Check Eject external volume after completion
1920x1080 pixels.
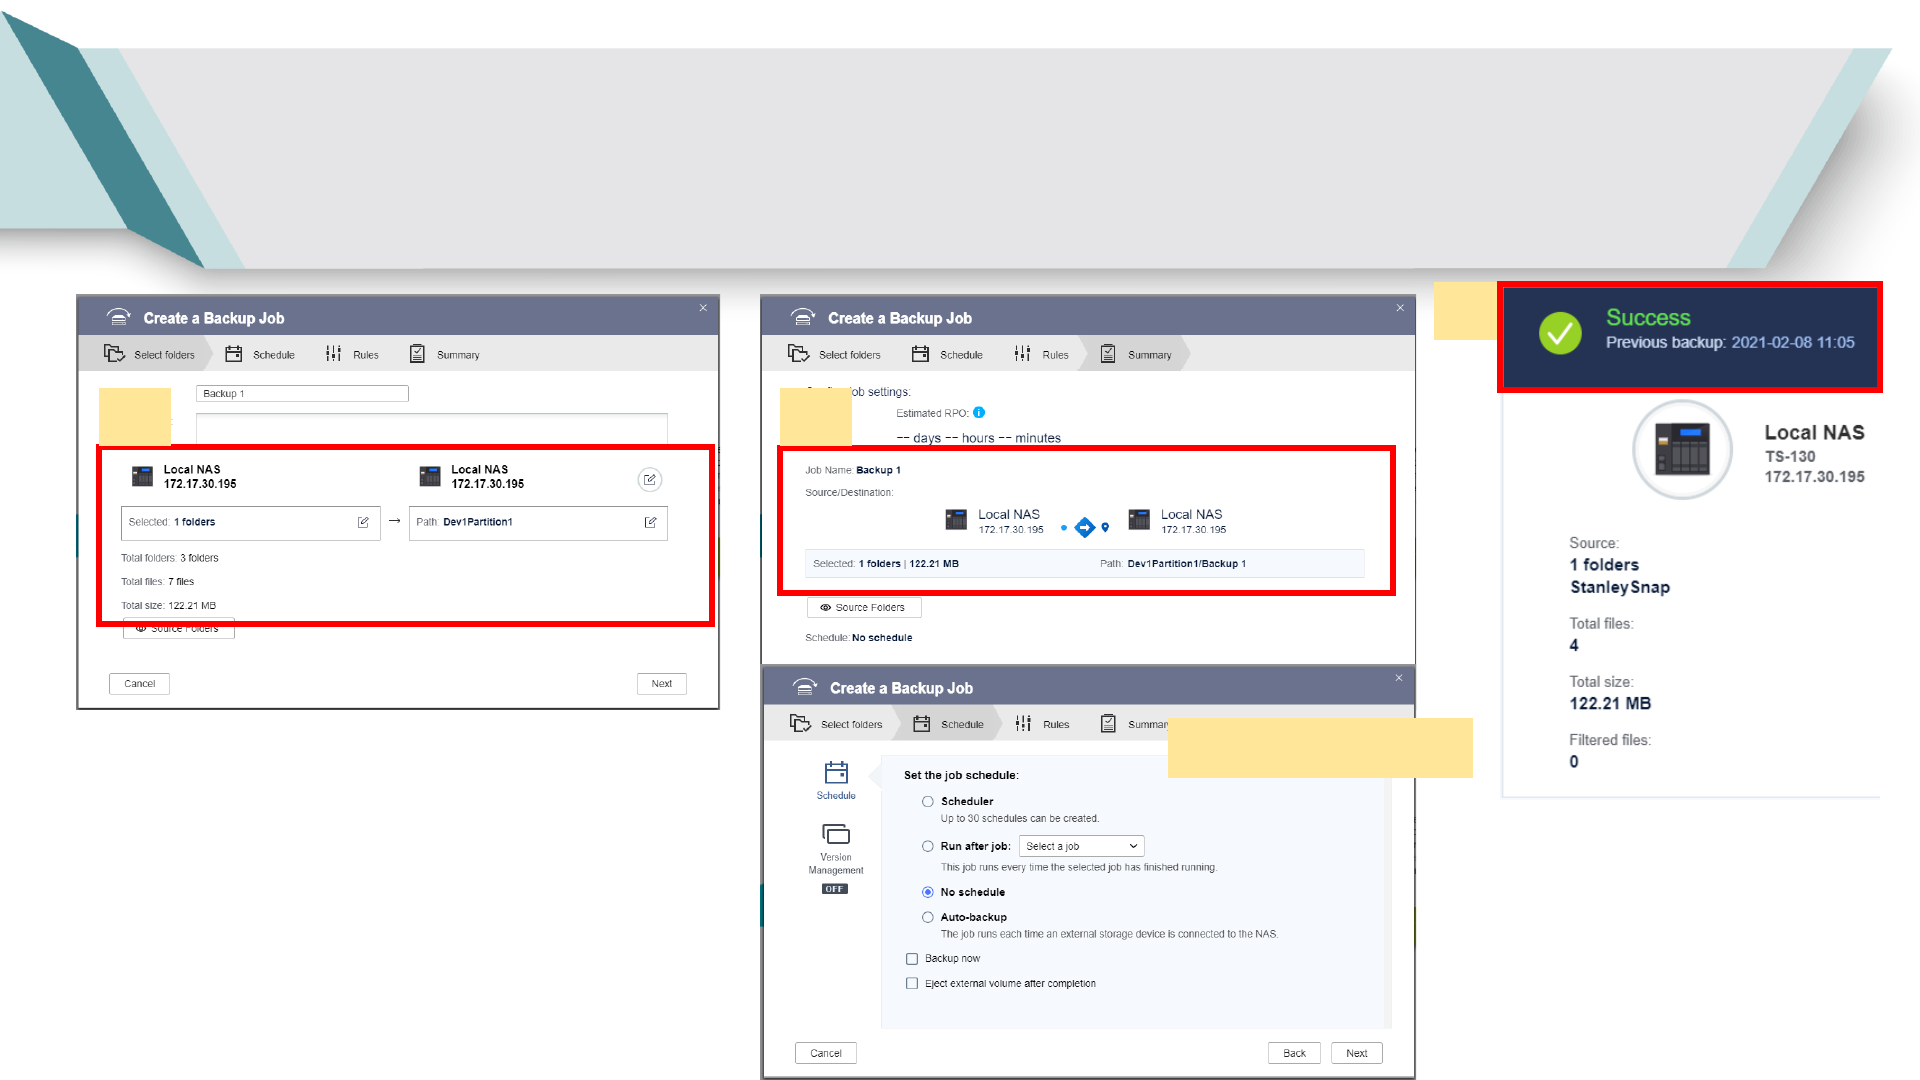(x=912, y=984)
